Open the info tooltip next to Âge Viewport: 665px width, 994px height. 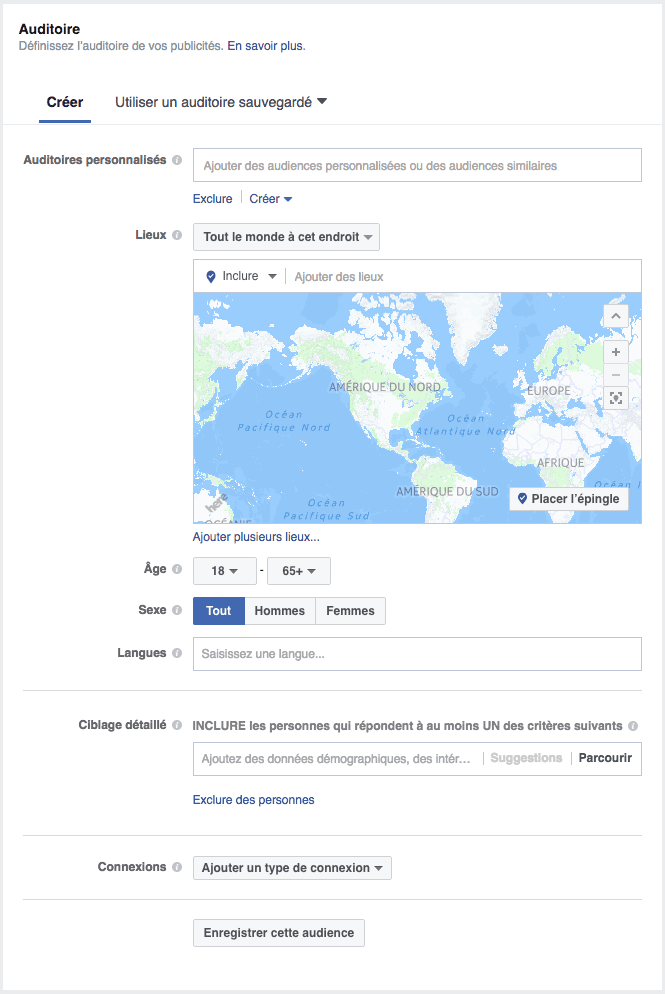point(178,568)
